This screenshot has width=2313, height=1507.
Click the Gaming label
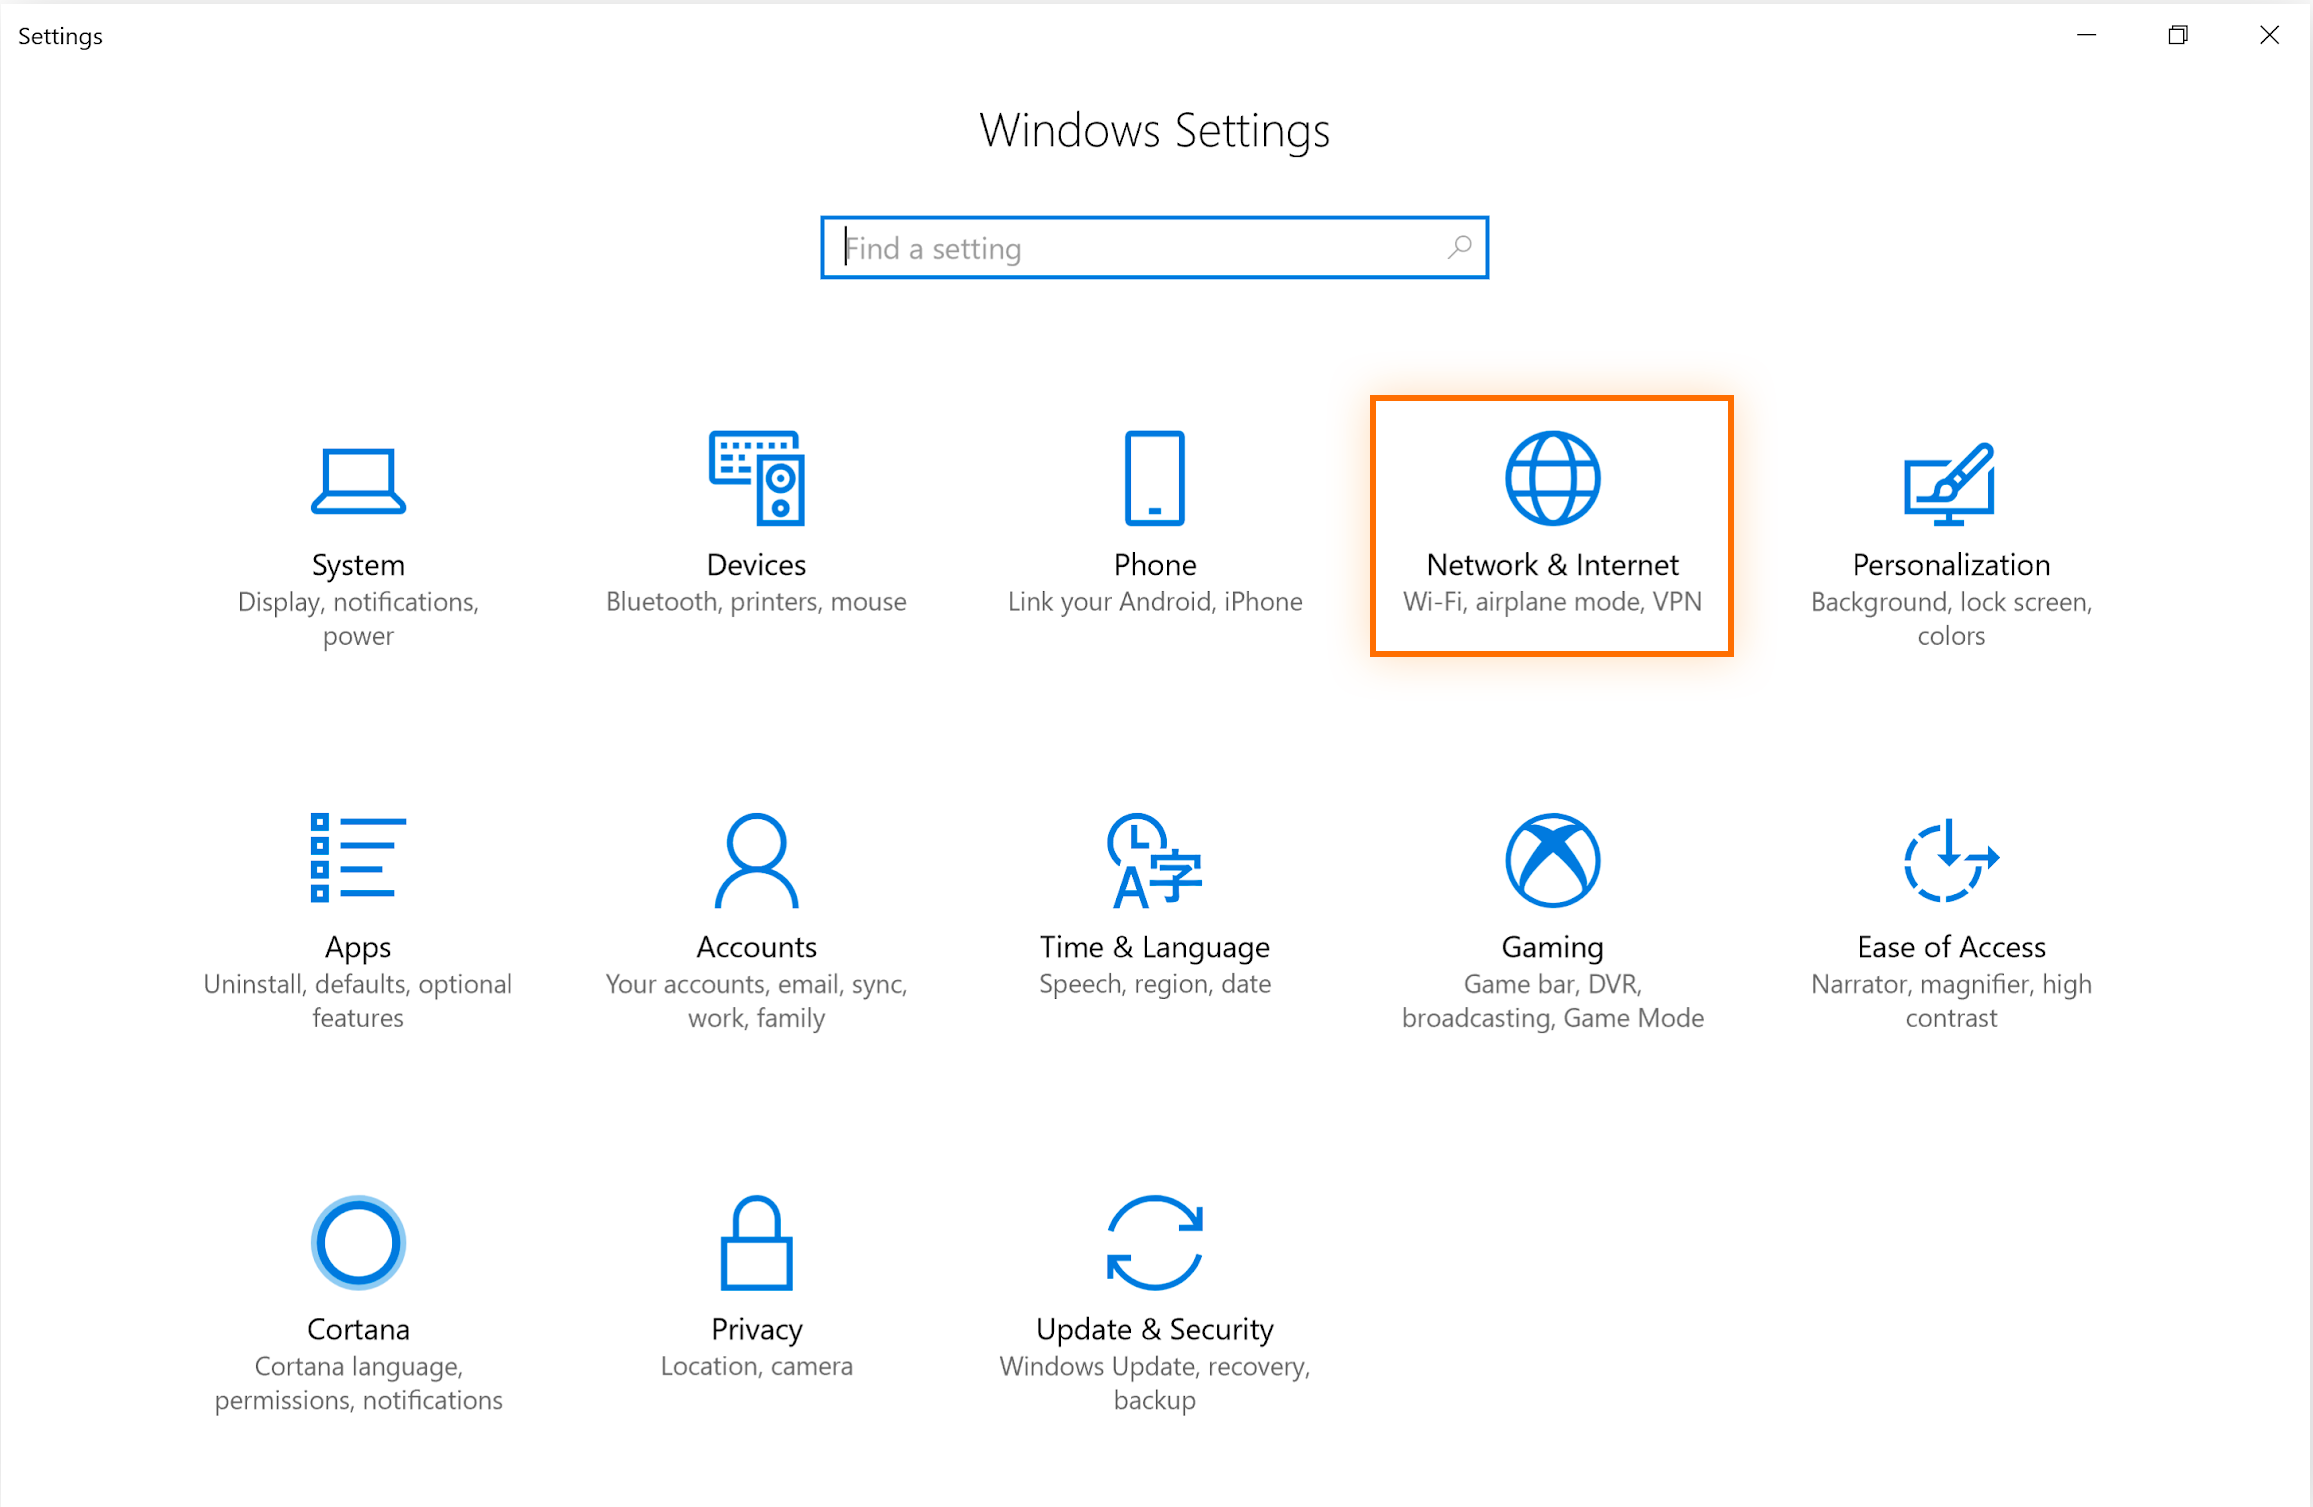click(x=1552, y=947)
